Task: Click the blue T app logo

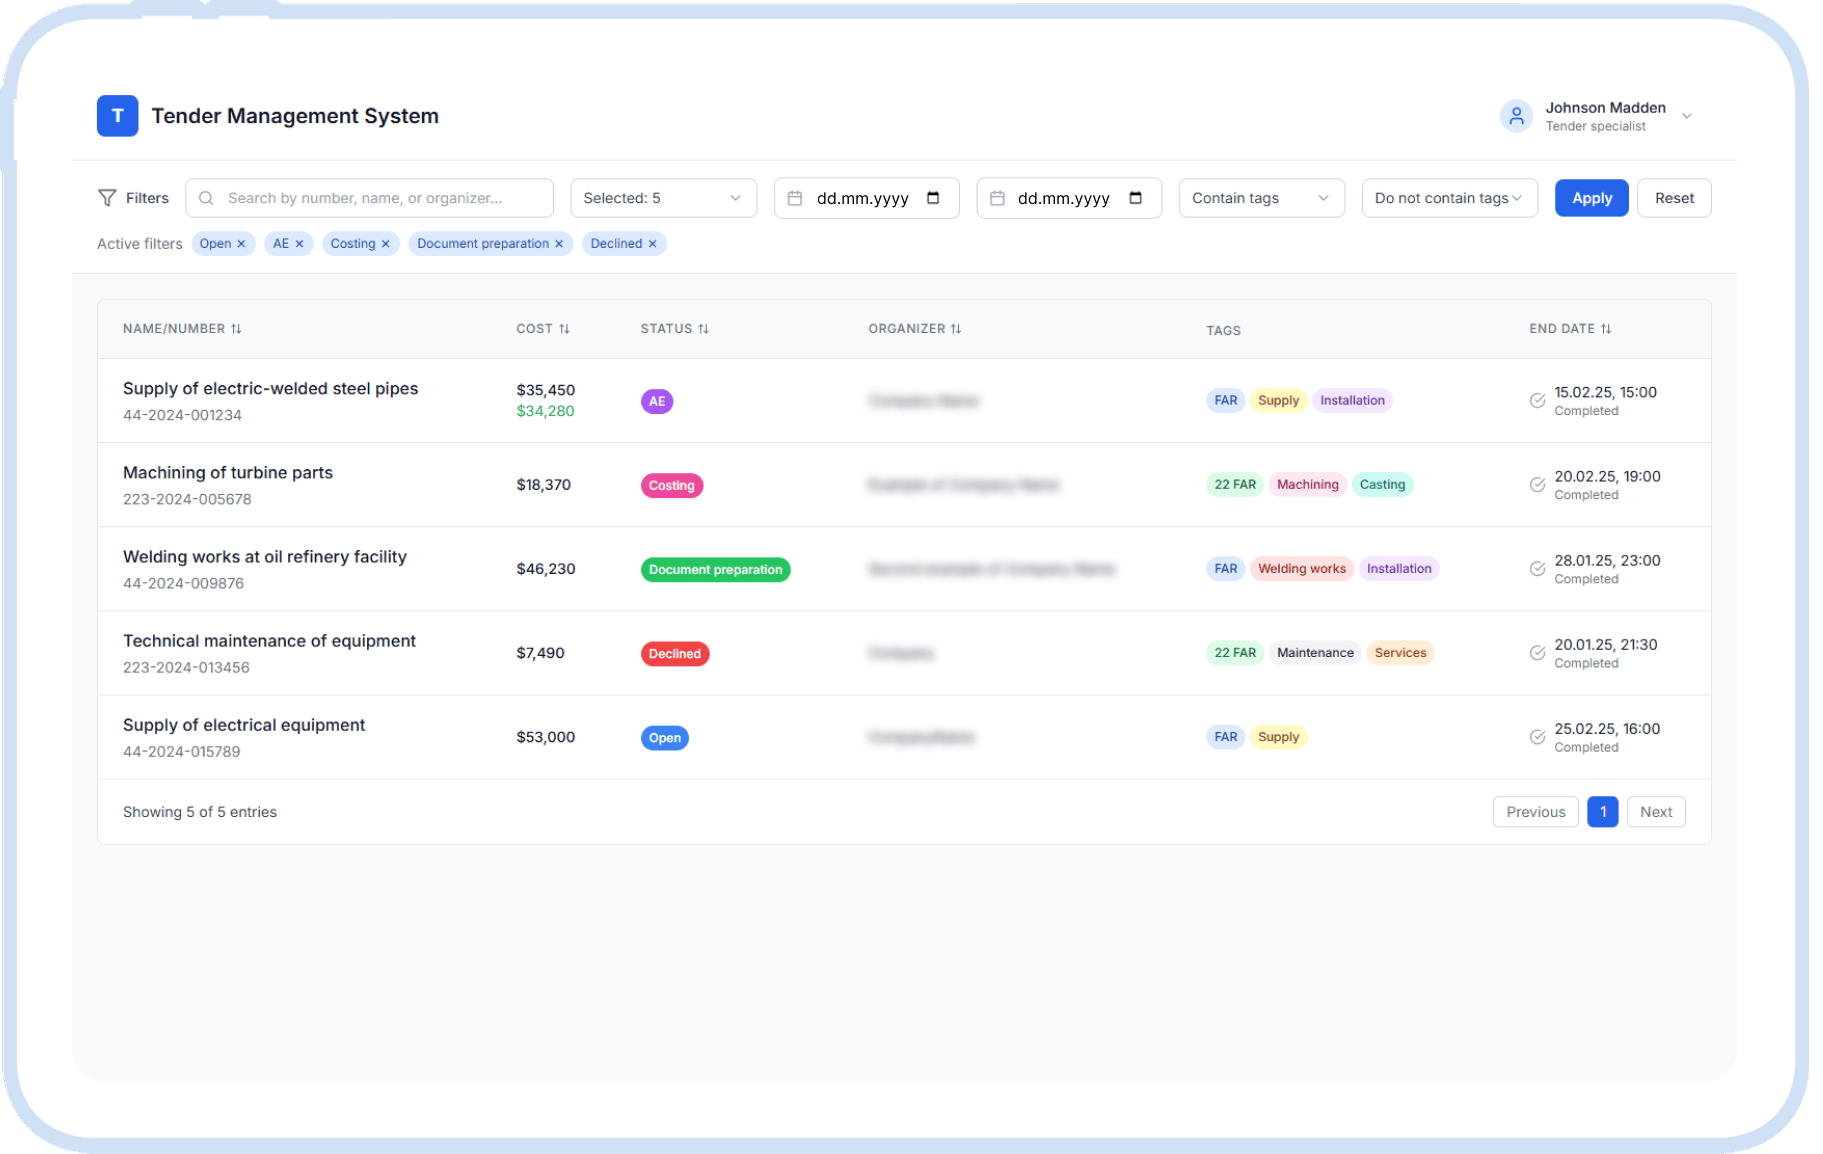Action: pyautogui.click(x=117, y=116)
